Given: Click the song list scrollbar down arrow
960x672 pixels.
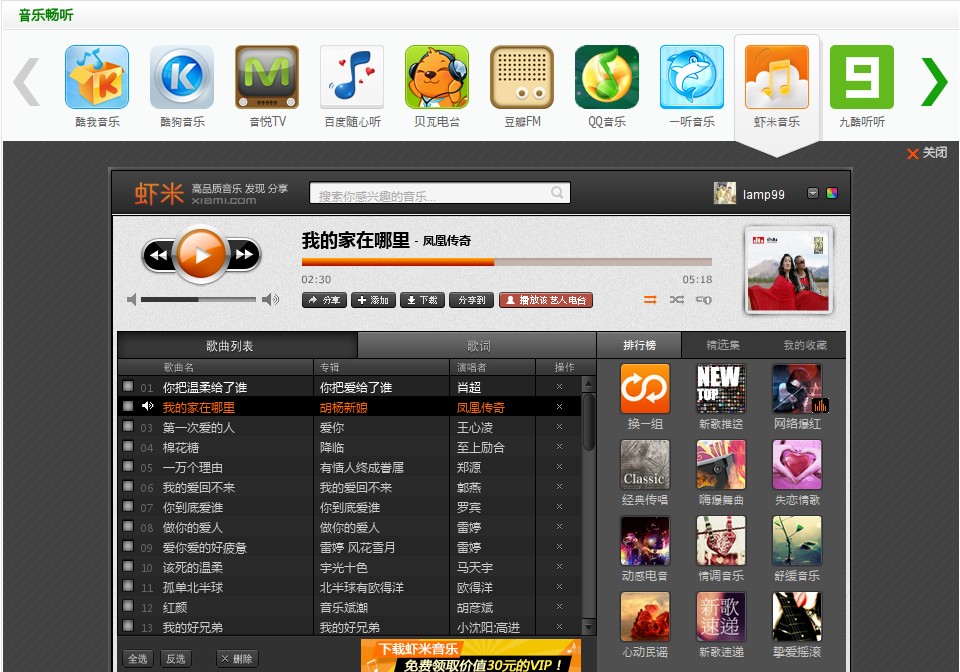Looking at the screenshot, I should [588, 627].
